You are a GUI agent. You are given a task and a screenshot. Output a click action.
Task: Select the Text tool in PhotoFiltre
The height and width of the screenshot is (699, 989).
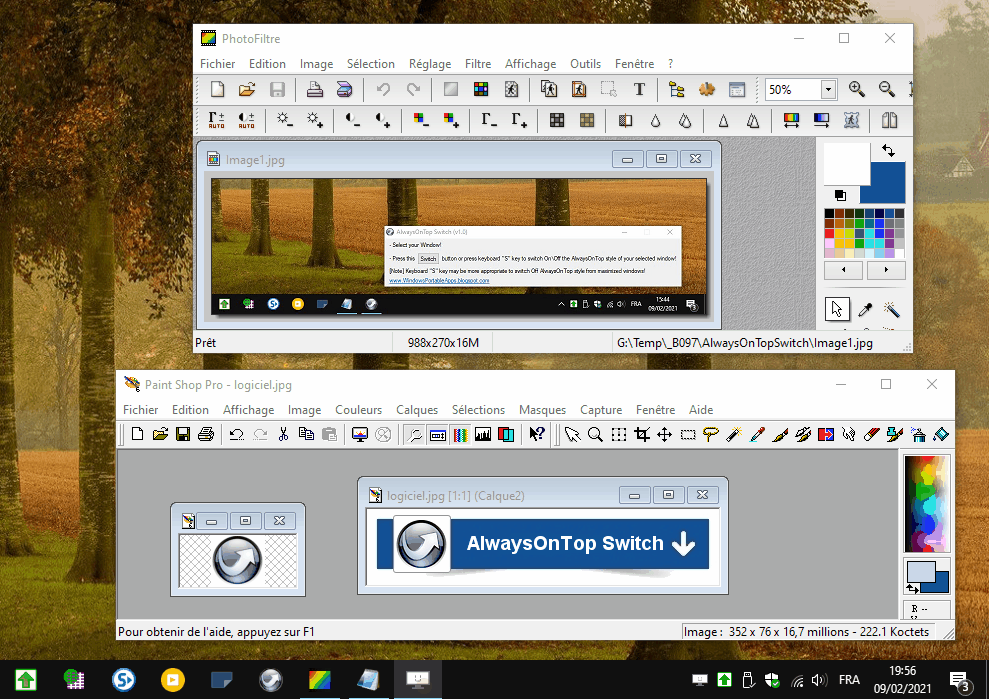639,90
